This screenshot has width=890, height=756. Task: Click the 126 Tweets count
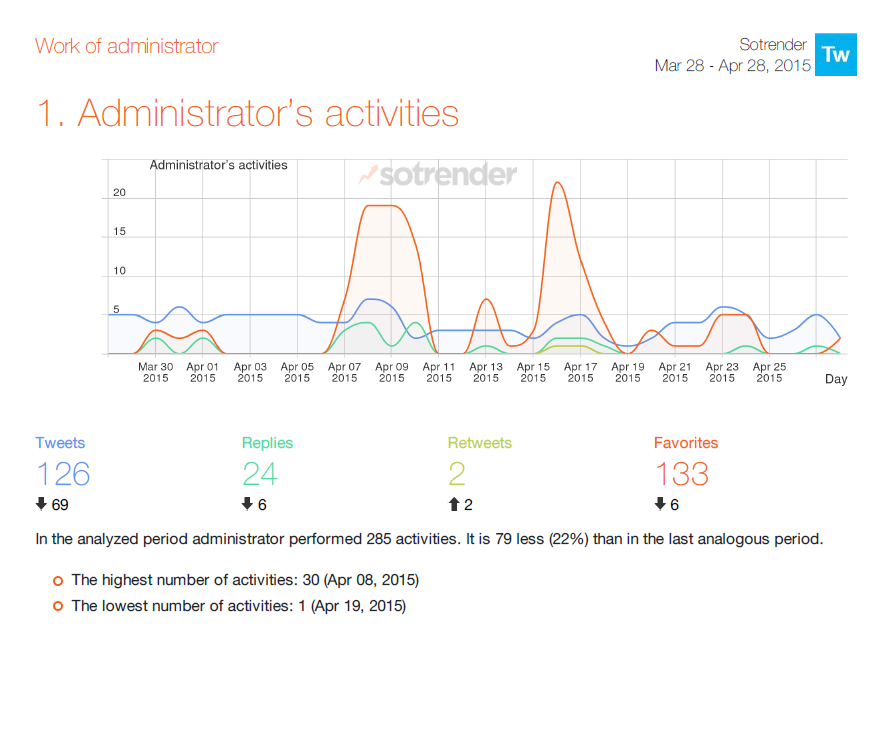[63, 473]
